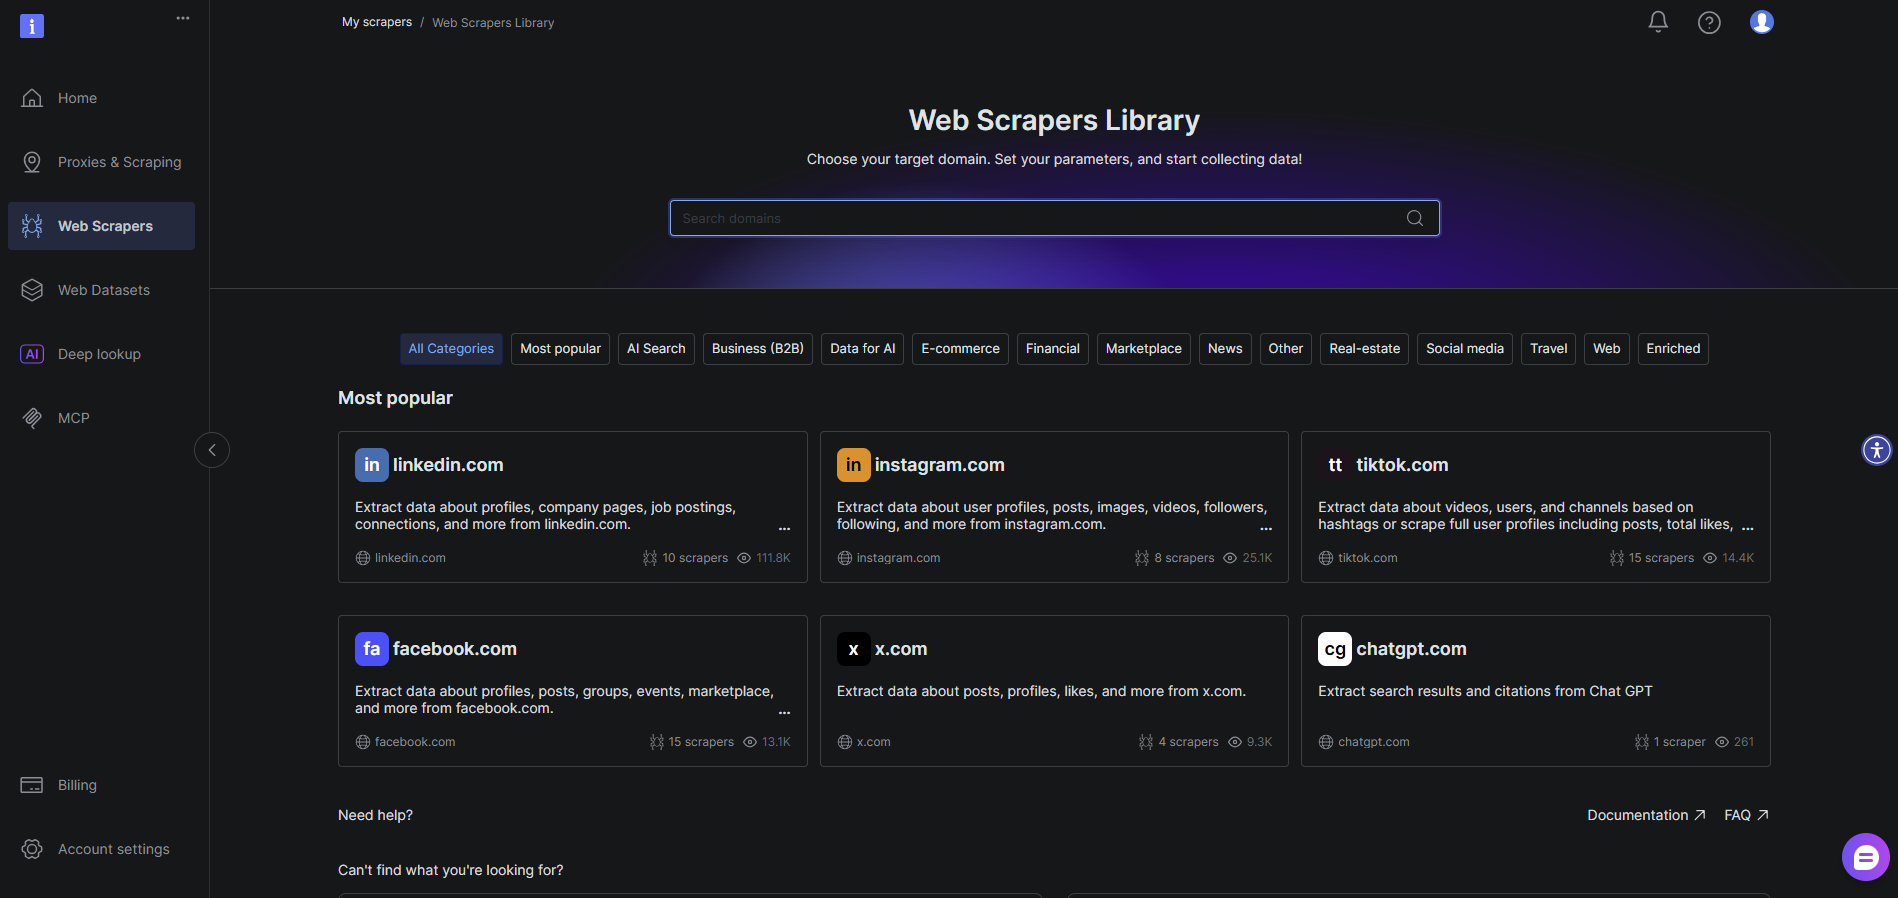
Task: Click the search magnifier icon
Action: (1414, 218)
